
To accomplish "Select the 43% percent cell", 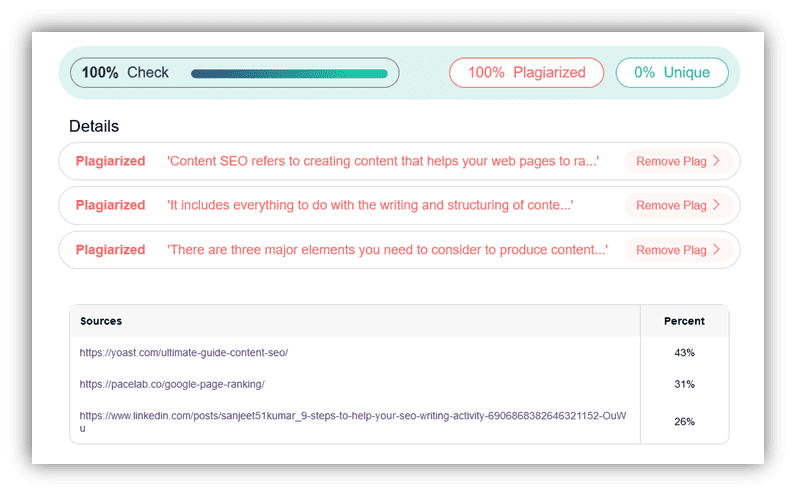I will (684, 353).
